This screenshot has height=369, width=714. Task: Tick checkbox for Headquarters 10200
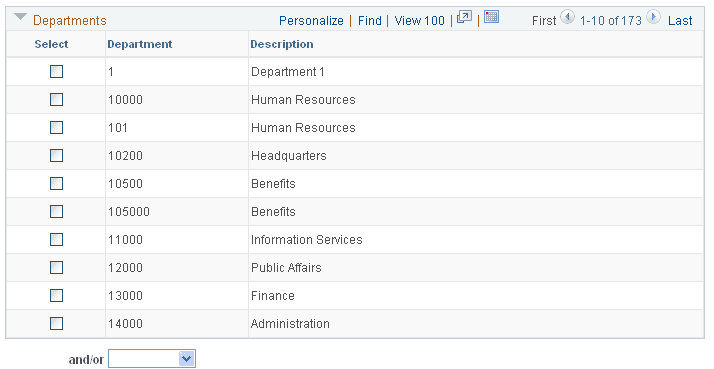(56, 155)
